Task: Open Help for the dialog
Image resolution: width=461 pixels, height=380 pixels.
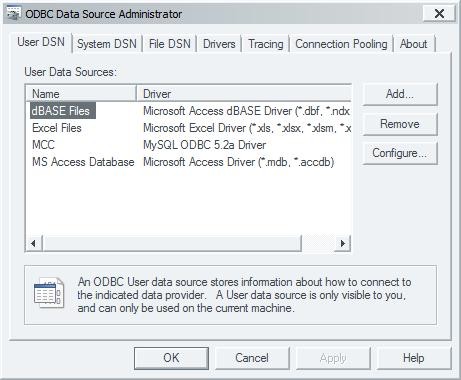Action: point(414,358)
